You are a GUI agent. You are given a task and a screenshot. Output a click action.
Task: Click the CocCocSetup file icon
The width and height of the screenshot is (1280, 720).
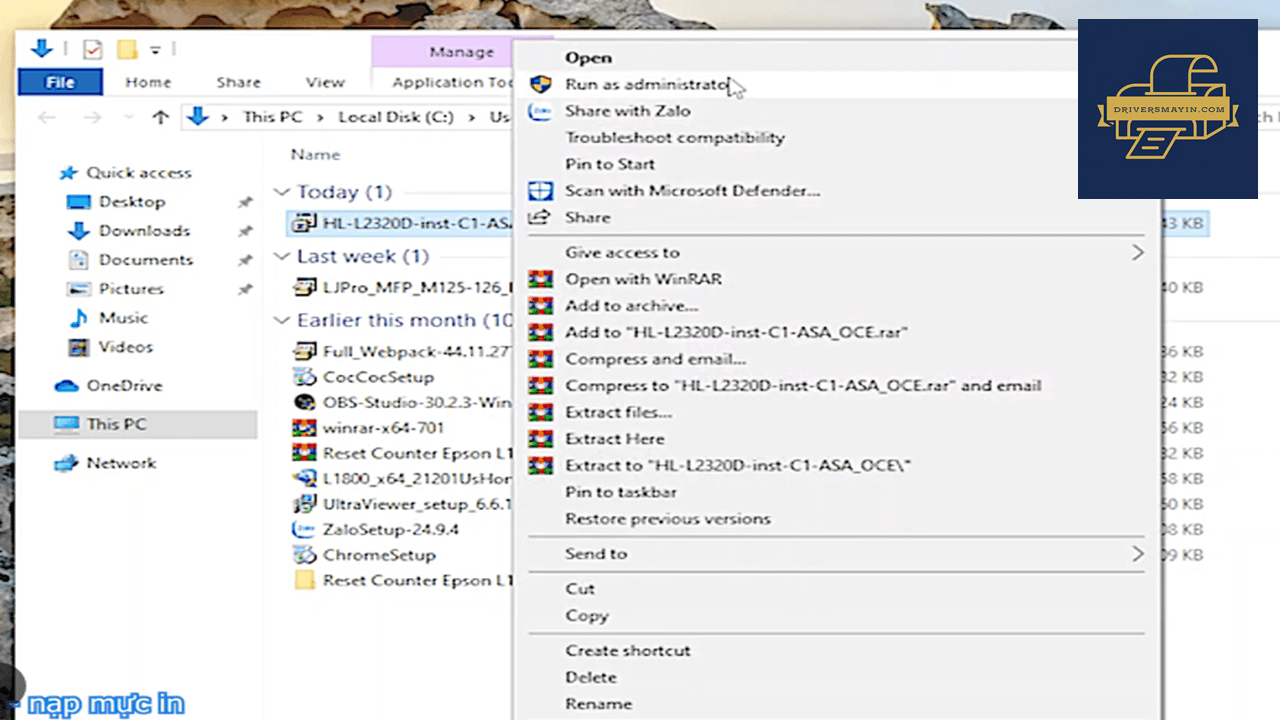(x=305, y=377)
